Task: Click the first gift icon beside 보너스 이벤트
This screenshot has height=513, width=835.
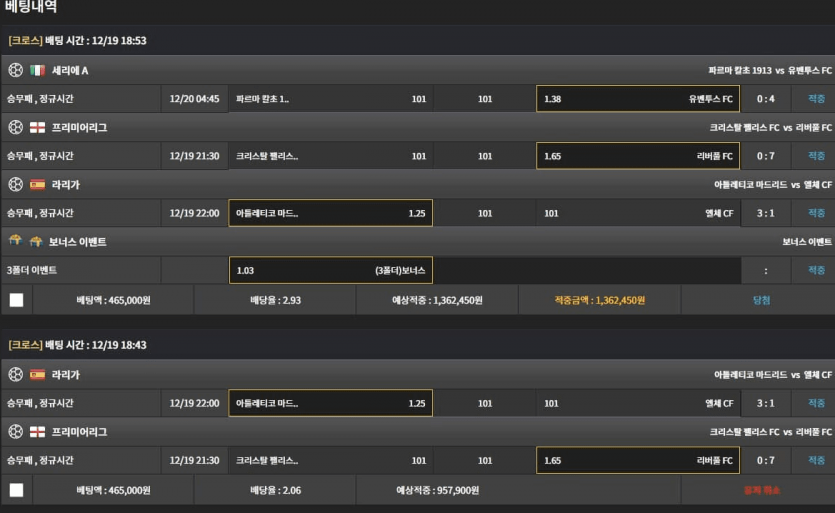Action: 15,240
